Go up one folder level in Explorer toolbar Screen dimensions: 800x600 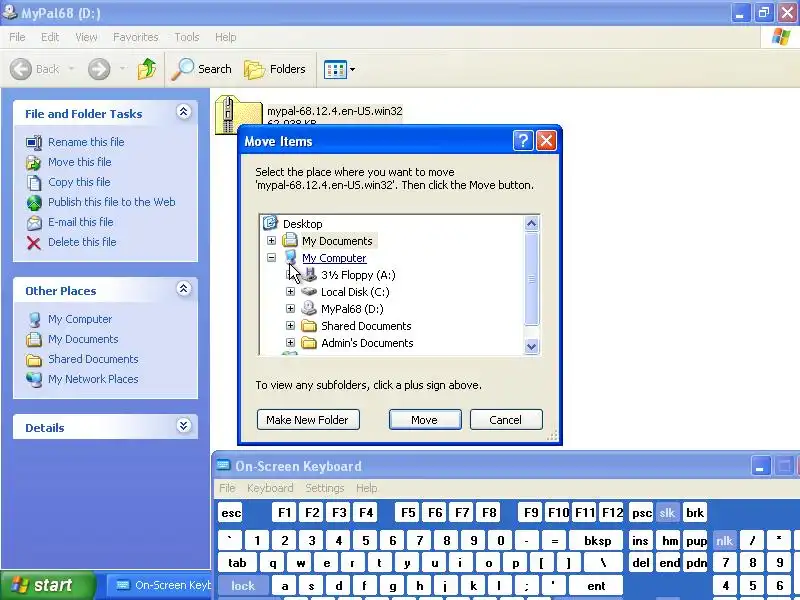147,69
